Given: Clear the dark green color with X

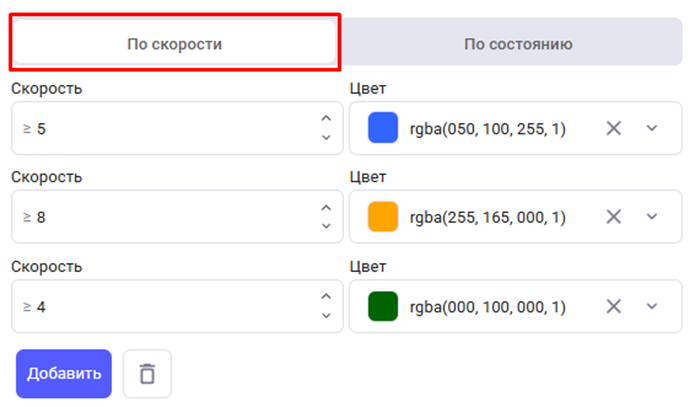Looking at the screenshot, I should tap(614, 307).
